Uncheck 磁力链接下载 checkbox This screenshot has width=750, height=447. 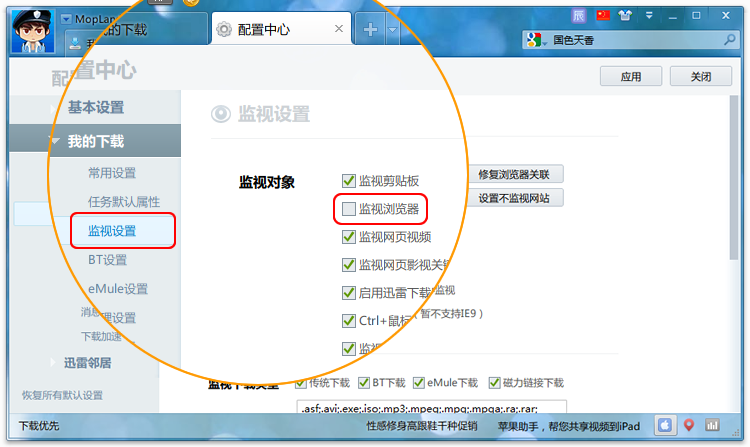(494, 383)
